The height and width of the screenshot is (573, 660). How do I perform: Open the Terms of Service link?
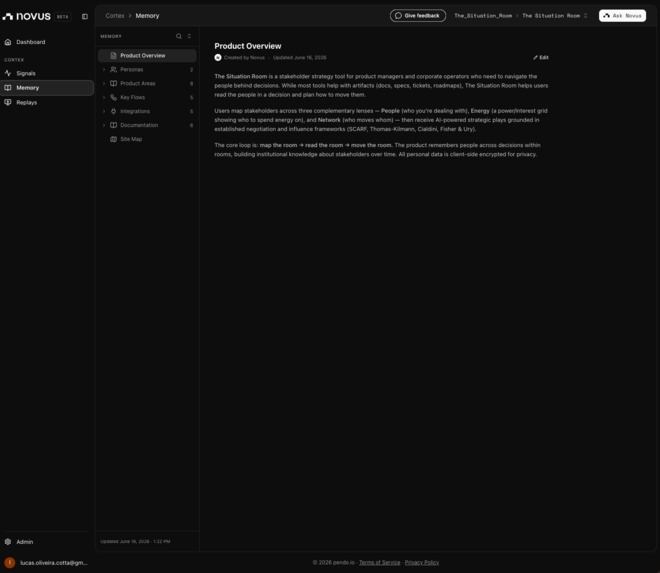(380, 562)
